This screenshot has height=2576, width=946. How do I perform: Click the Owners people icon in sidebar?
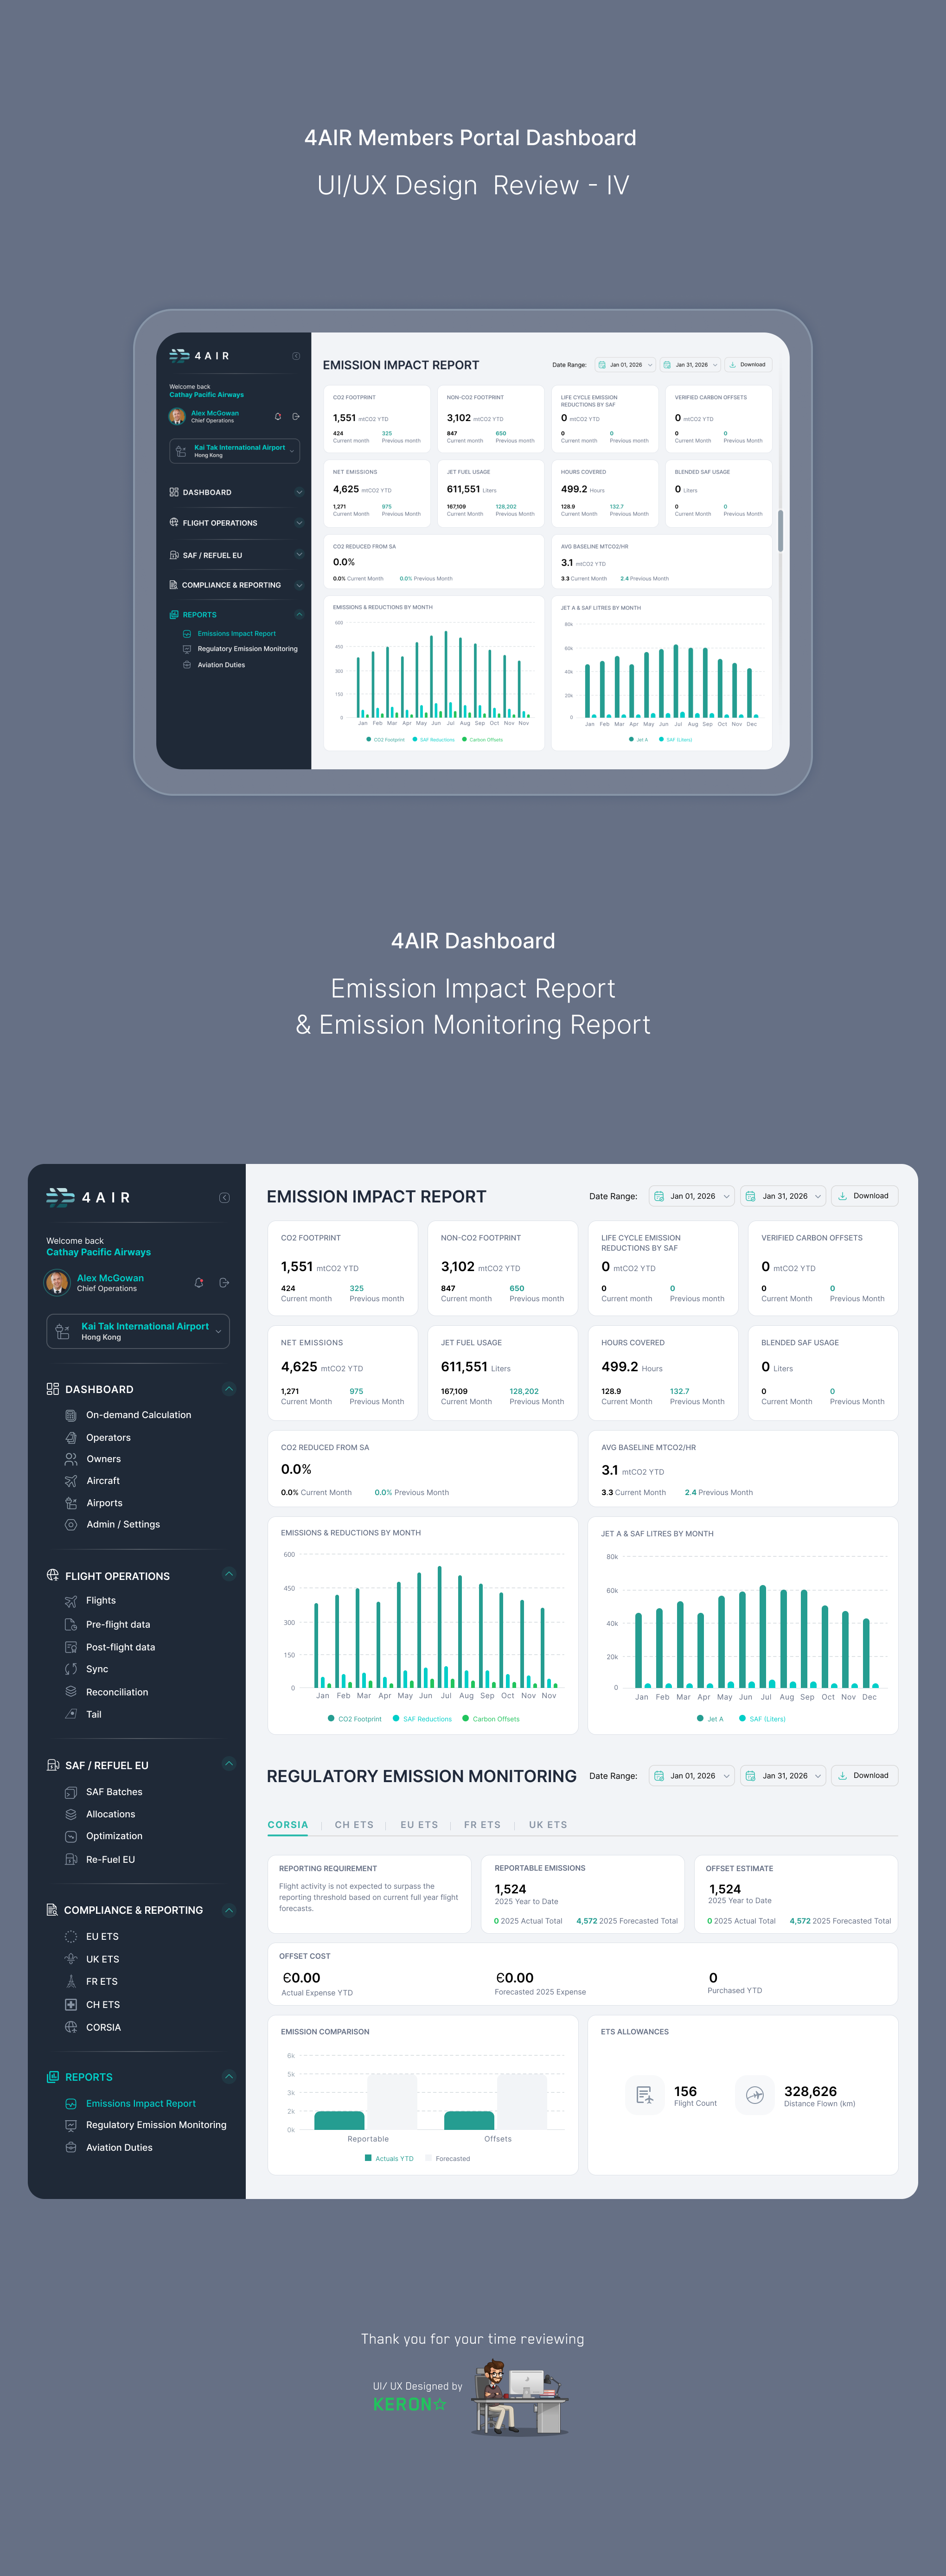(71, 1459)
